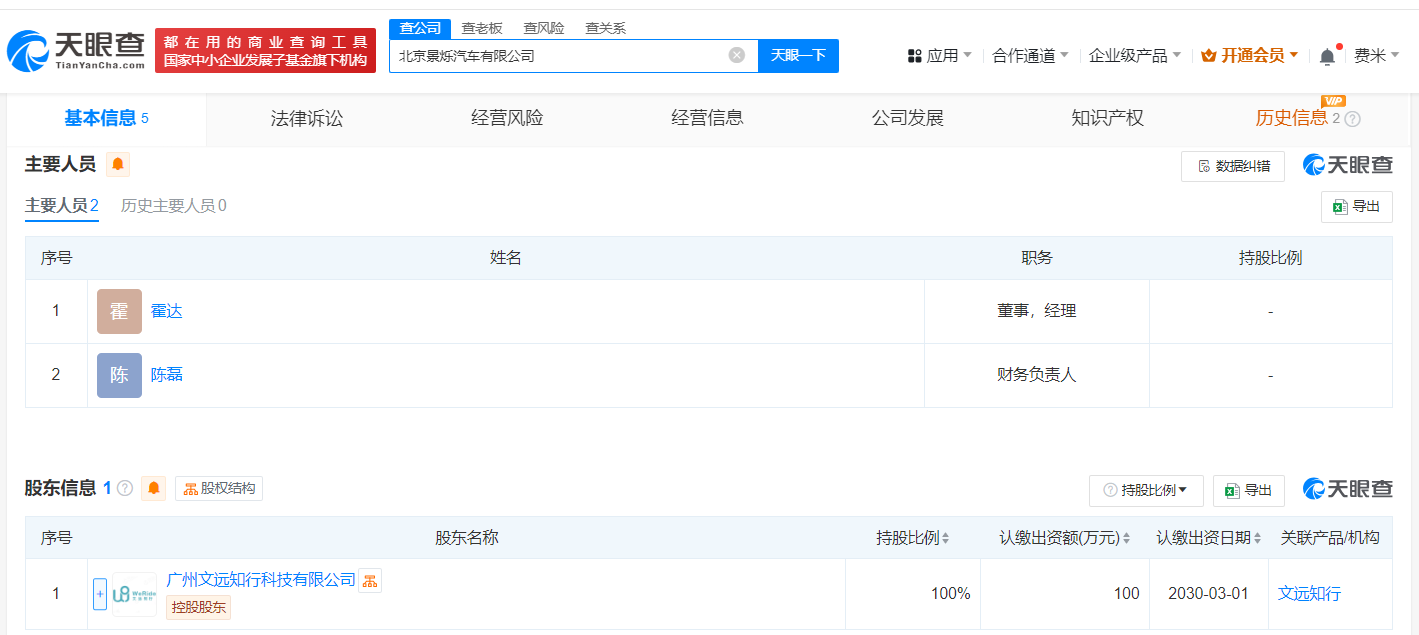Open the 费米 user menu
This screenshot has width=1419, height=635.
point(1377,56)
